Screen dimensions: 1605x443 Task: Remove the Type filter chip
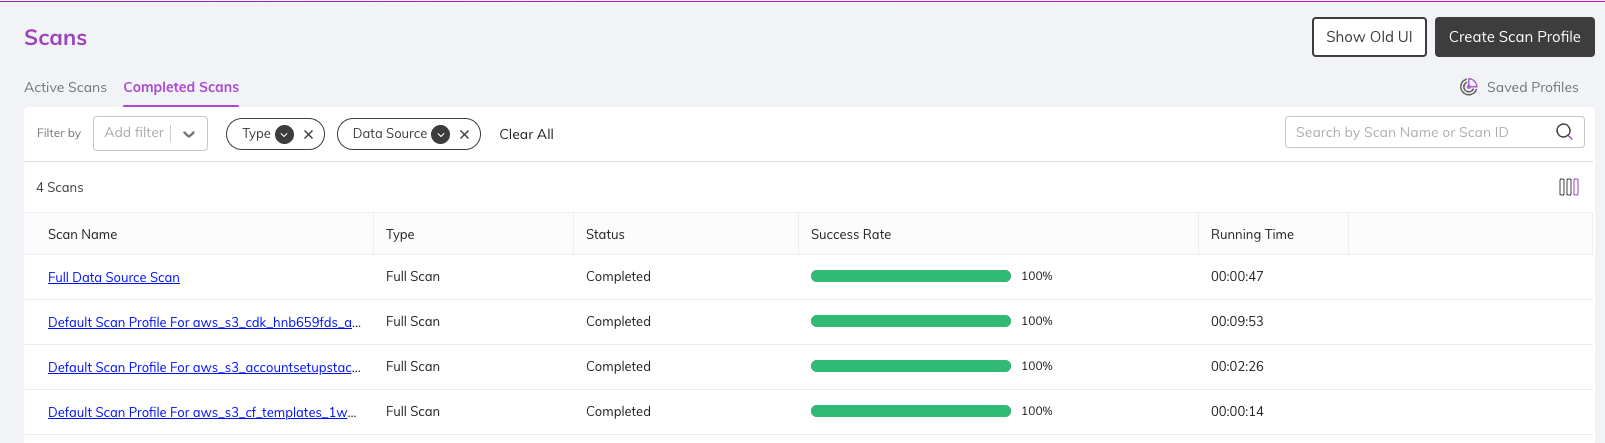tap(308, 134)
